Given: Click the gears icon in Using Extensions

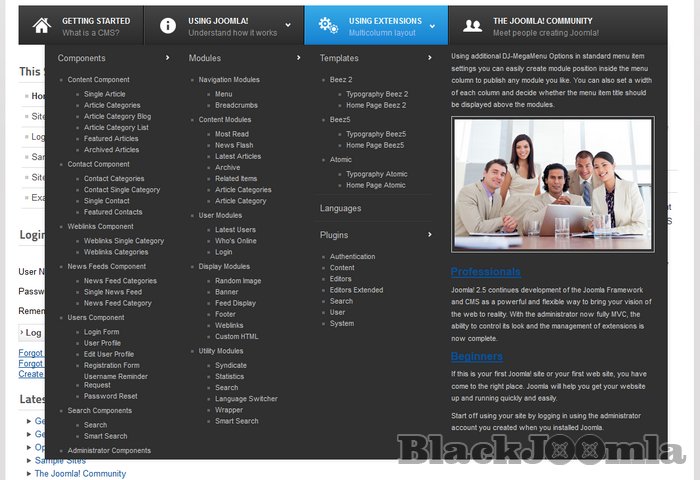Looking at the screenshot, I should point(328,26).
